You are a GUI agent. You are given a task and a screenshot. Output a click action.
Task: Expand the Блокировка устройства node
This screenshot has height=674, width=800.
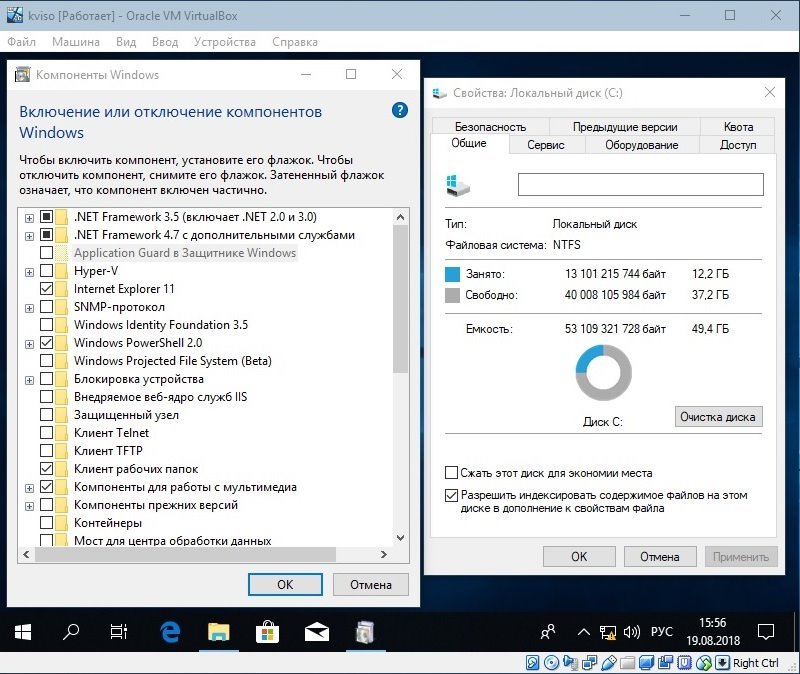[30, 380]
